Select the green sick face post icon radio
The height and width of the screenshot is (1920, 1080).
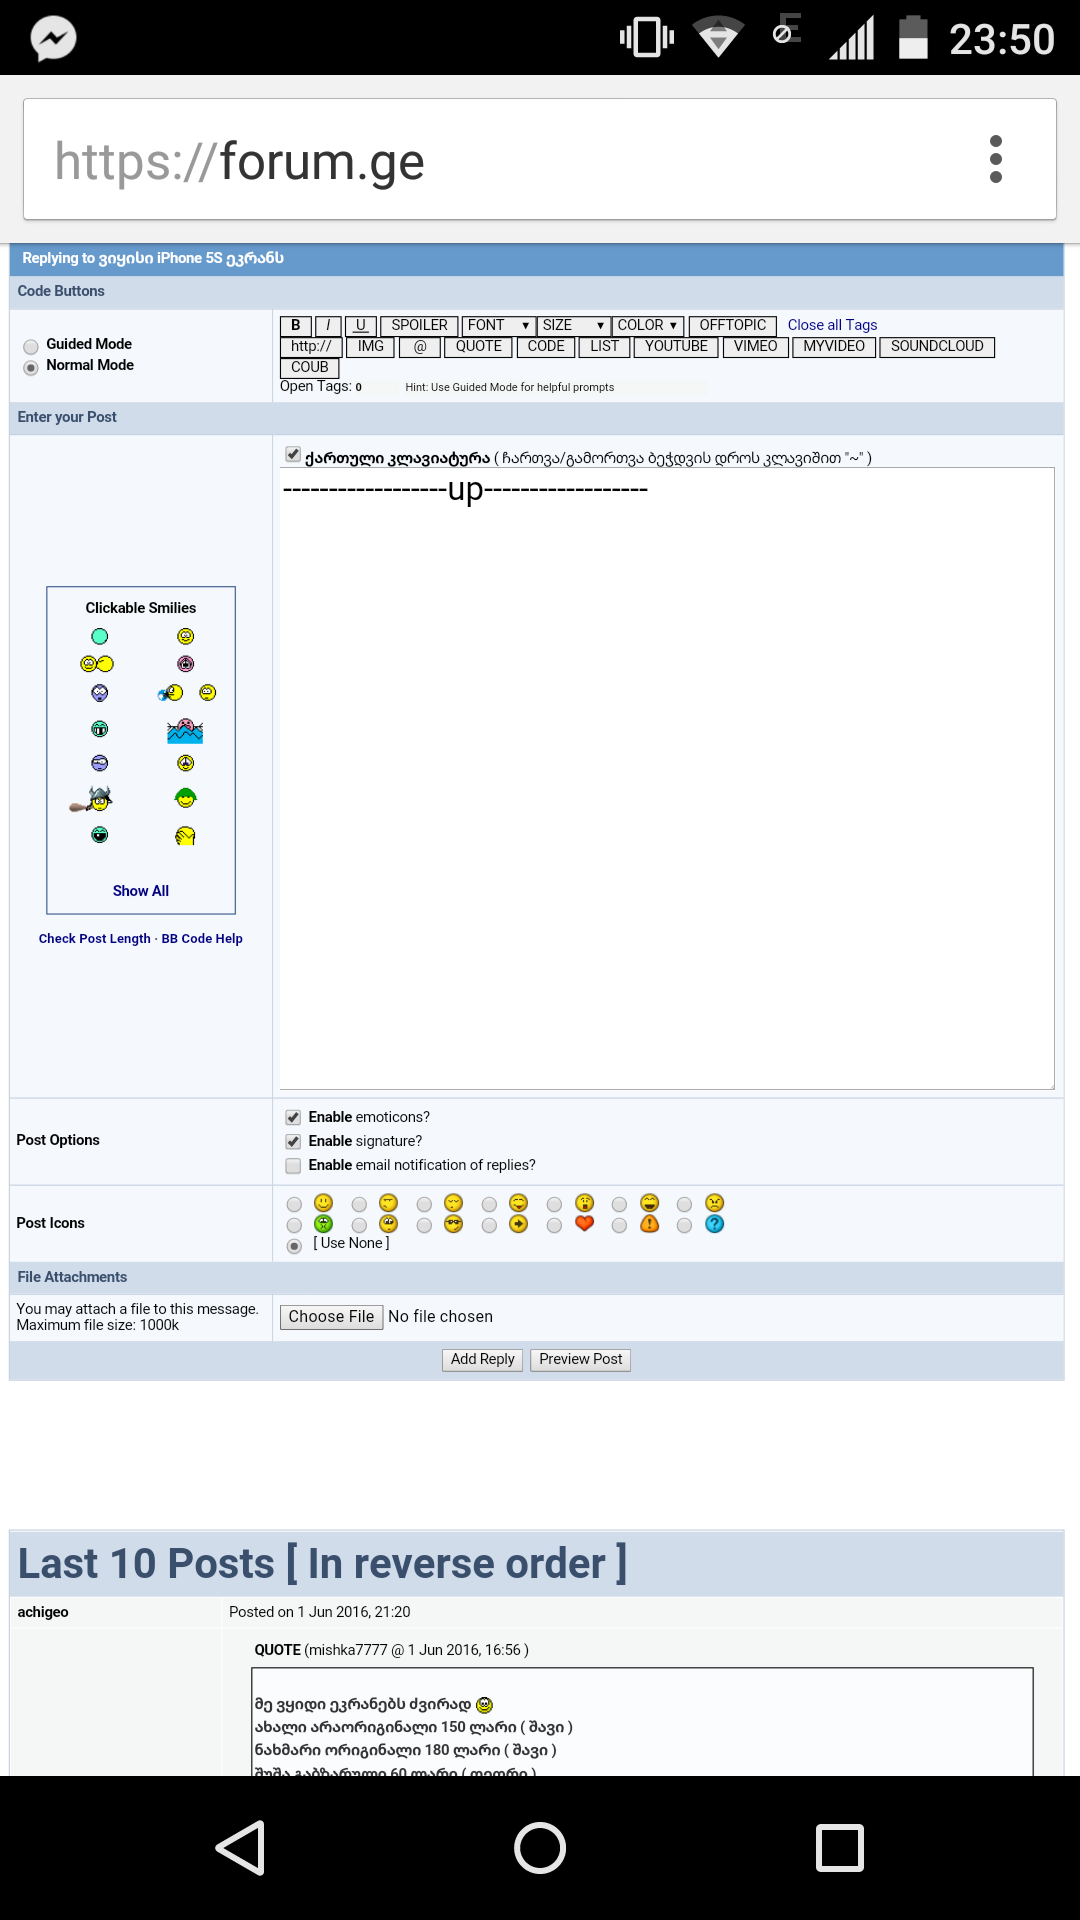coord(294,1225)
